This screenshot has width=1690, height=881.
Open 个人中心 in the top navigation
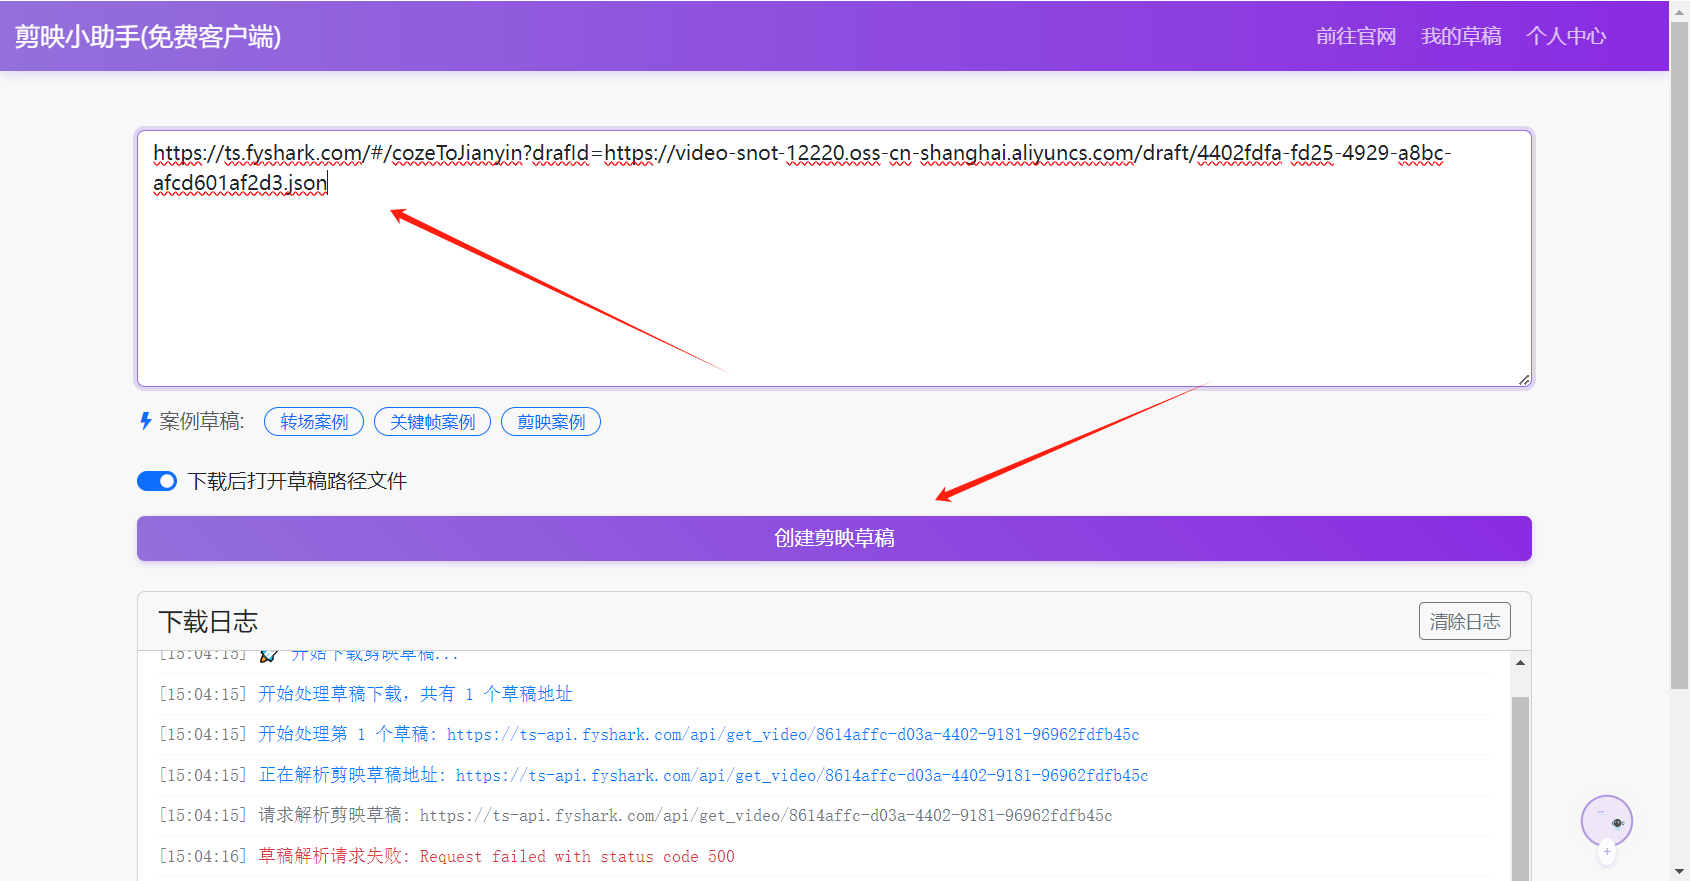1565,36
